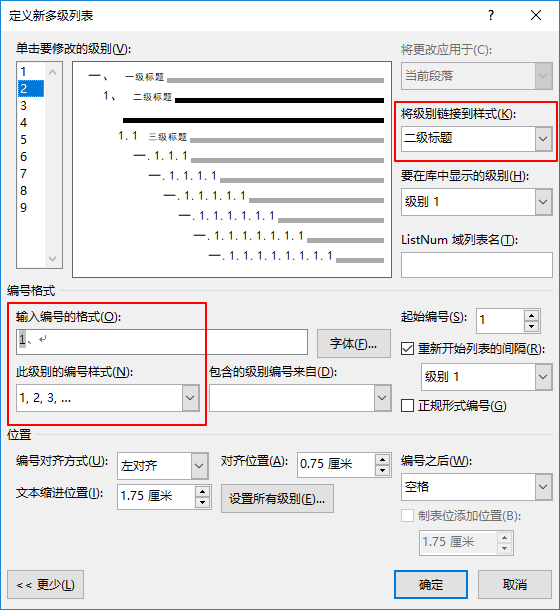
Task: Click the 设置所有级别 button
Action: tap(277, 498)
